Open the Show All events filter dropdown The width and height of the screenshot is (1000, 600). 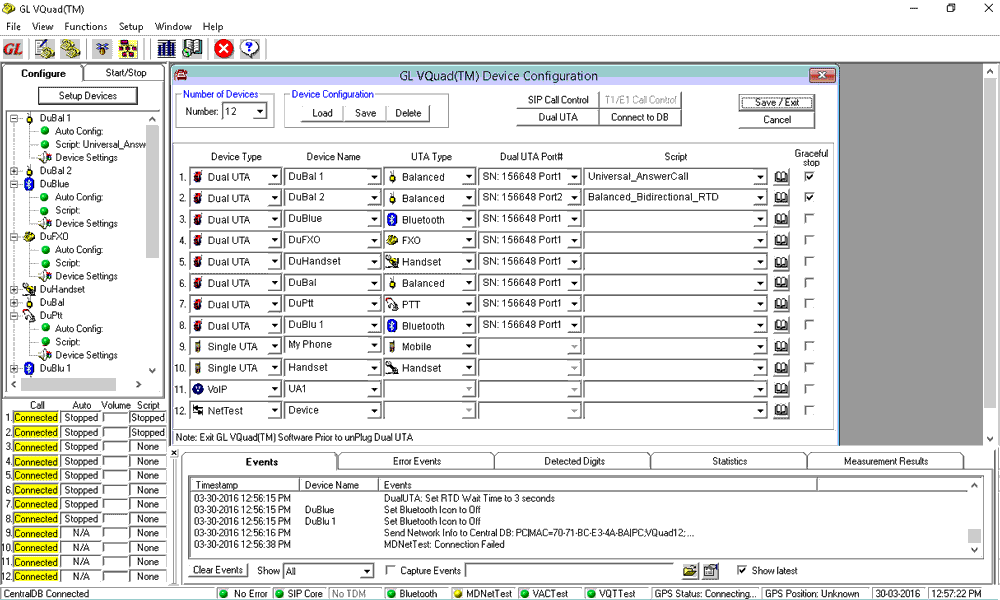367,571
